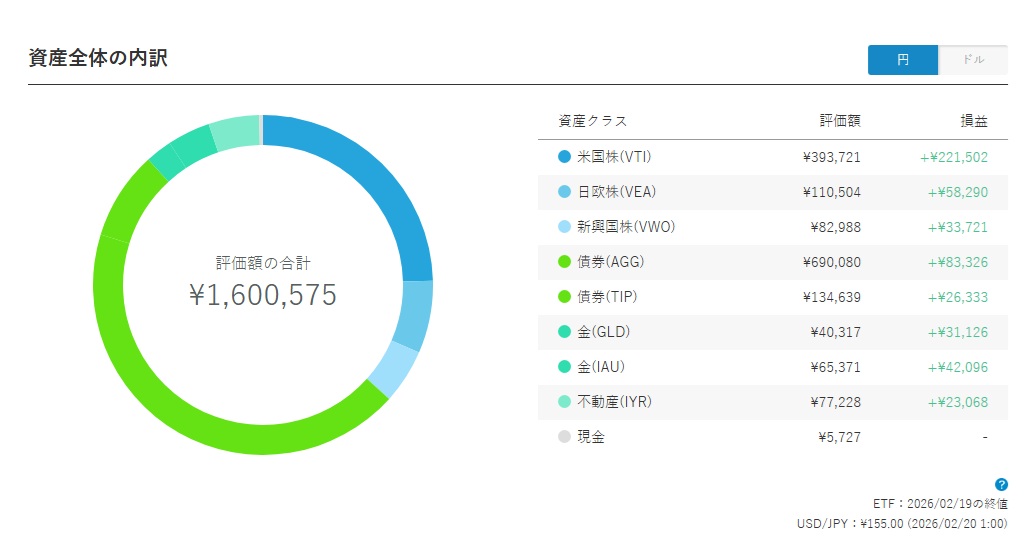Click the 現金 gray legend dot
This screenshot has width=1036, height=548.
click(565, 437)
